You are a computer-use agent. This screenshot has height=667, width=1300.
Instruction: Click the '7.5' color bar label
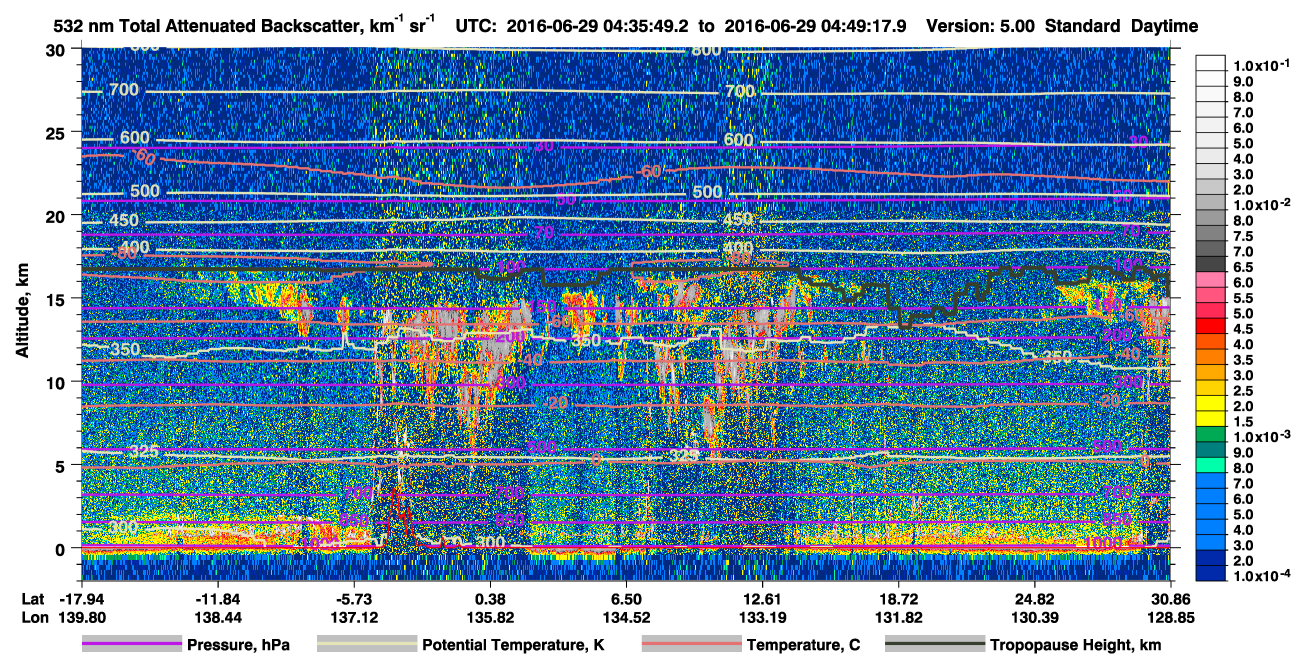(1244, 235)
